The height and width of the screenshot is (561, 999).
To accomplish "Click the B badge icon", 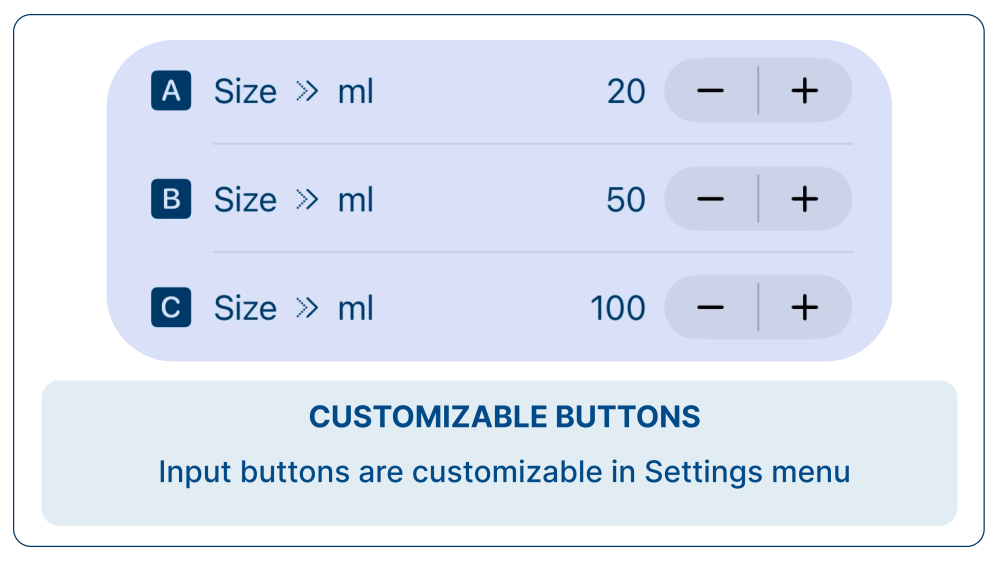I will [x=171, y=199].
